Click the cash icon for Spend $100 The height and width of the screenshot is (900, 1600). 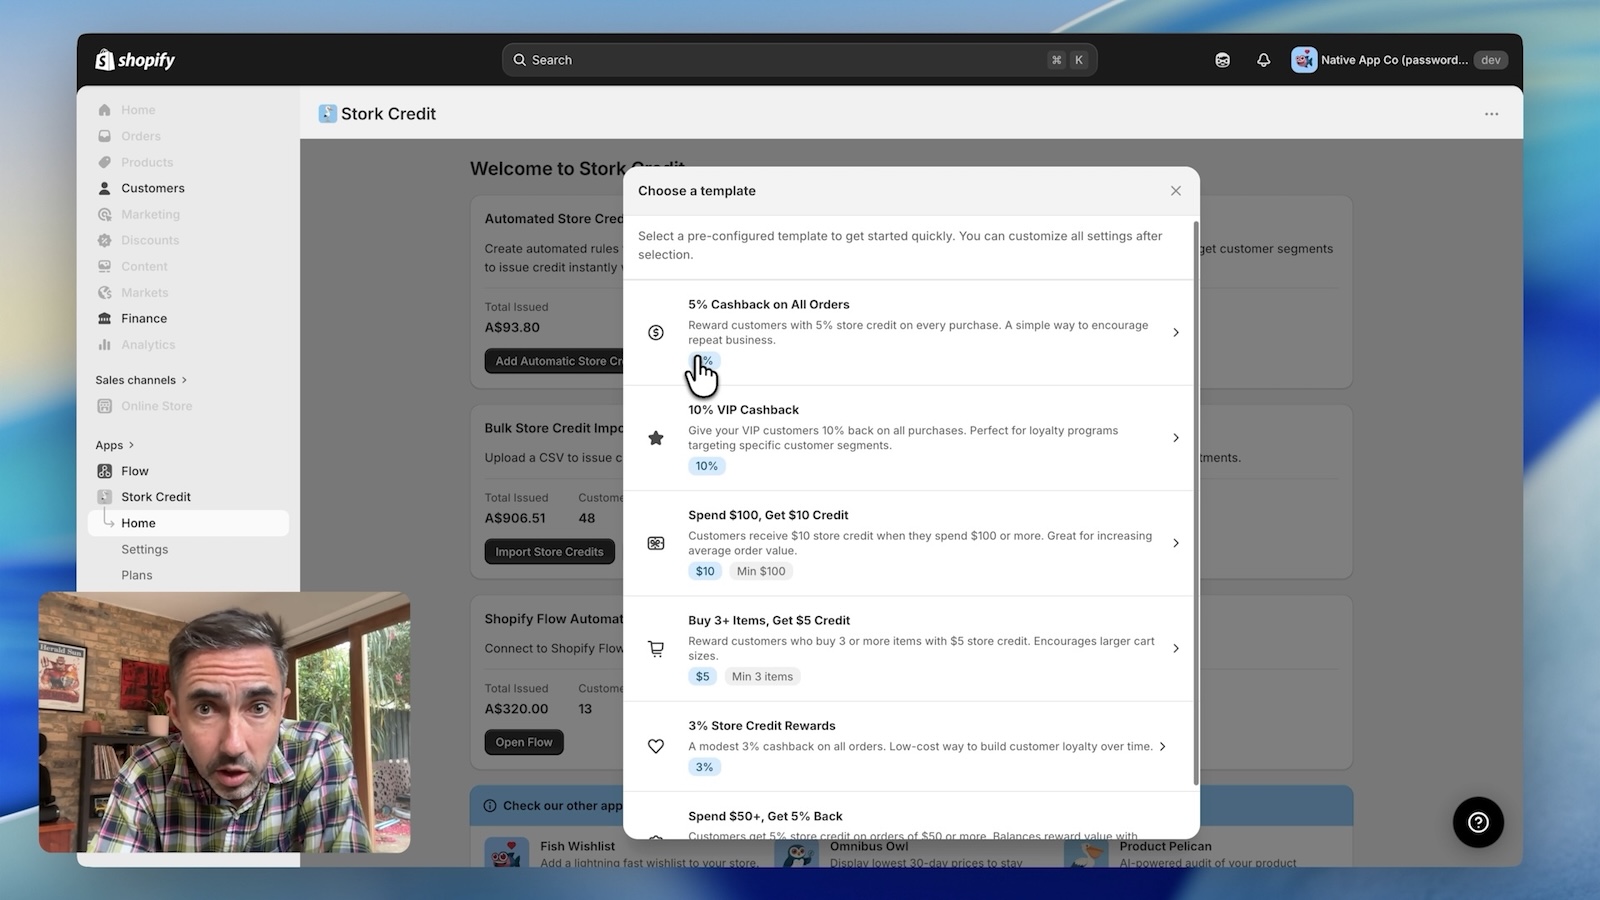click(656, 543)
